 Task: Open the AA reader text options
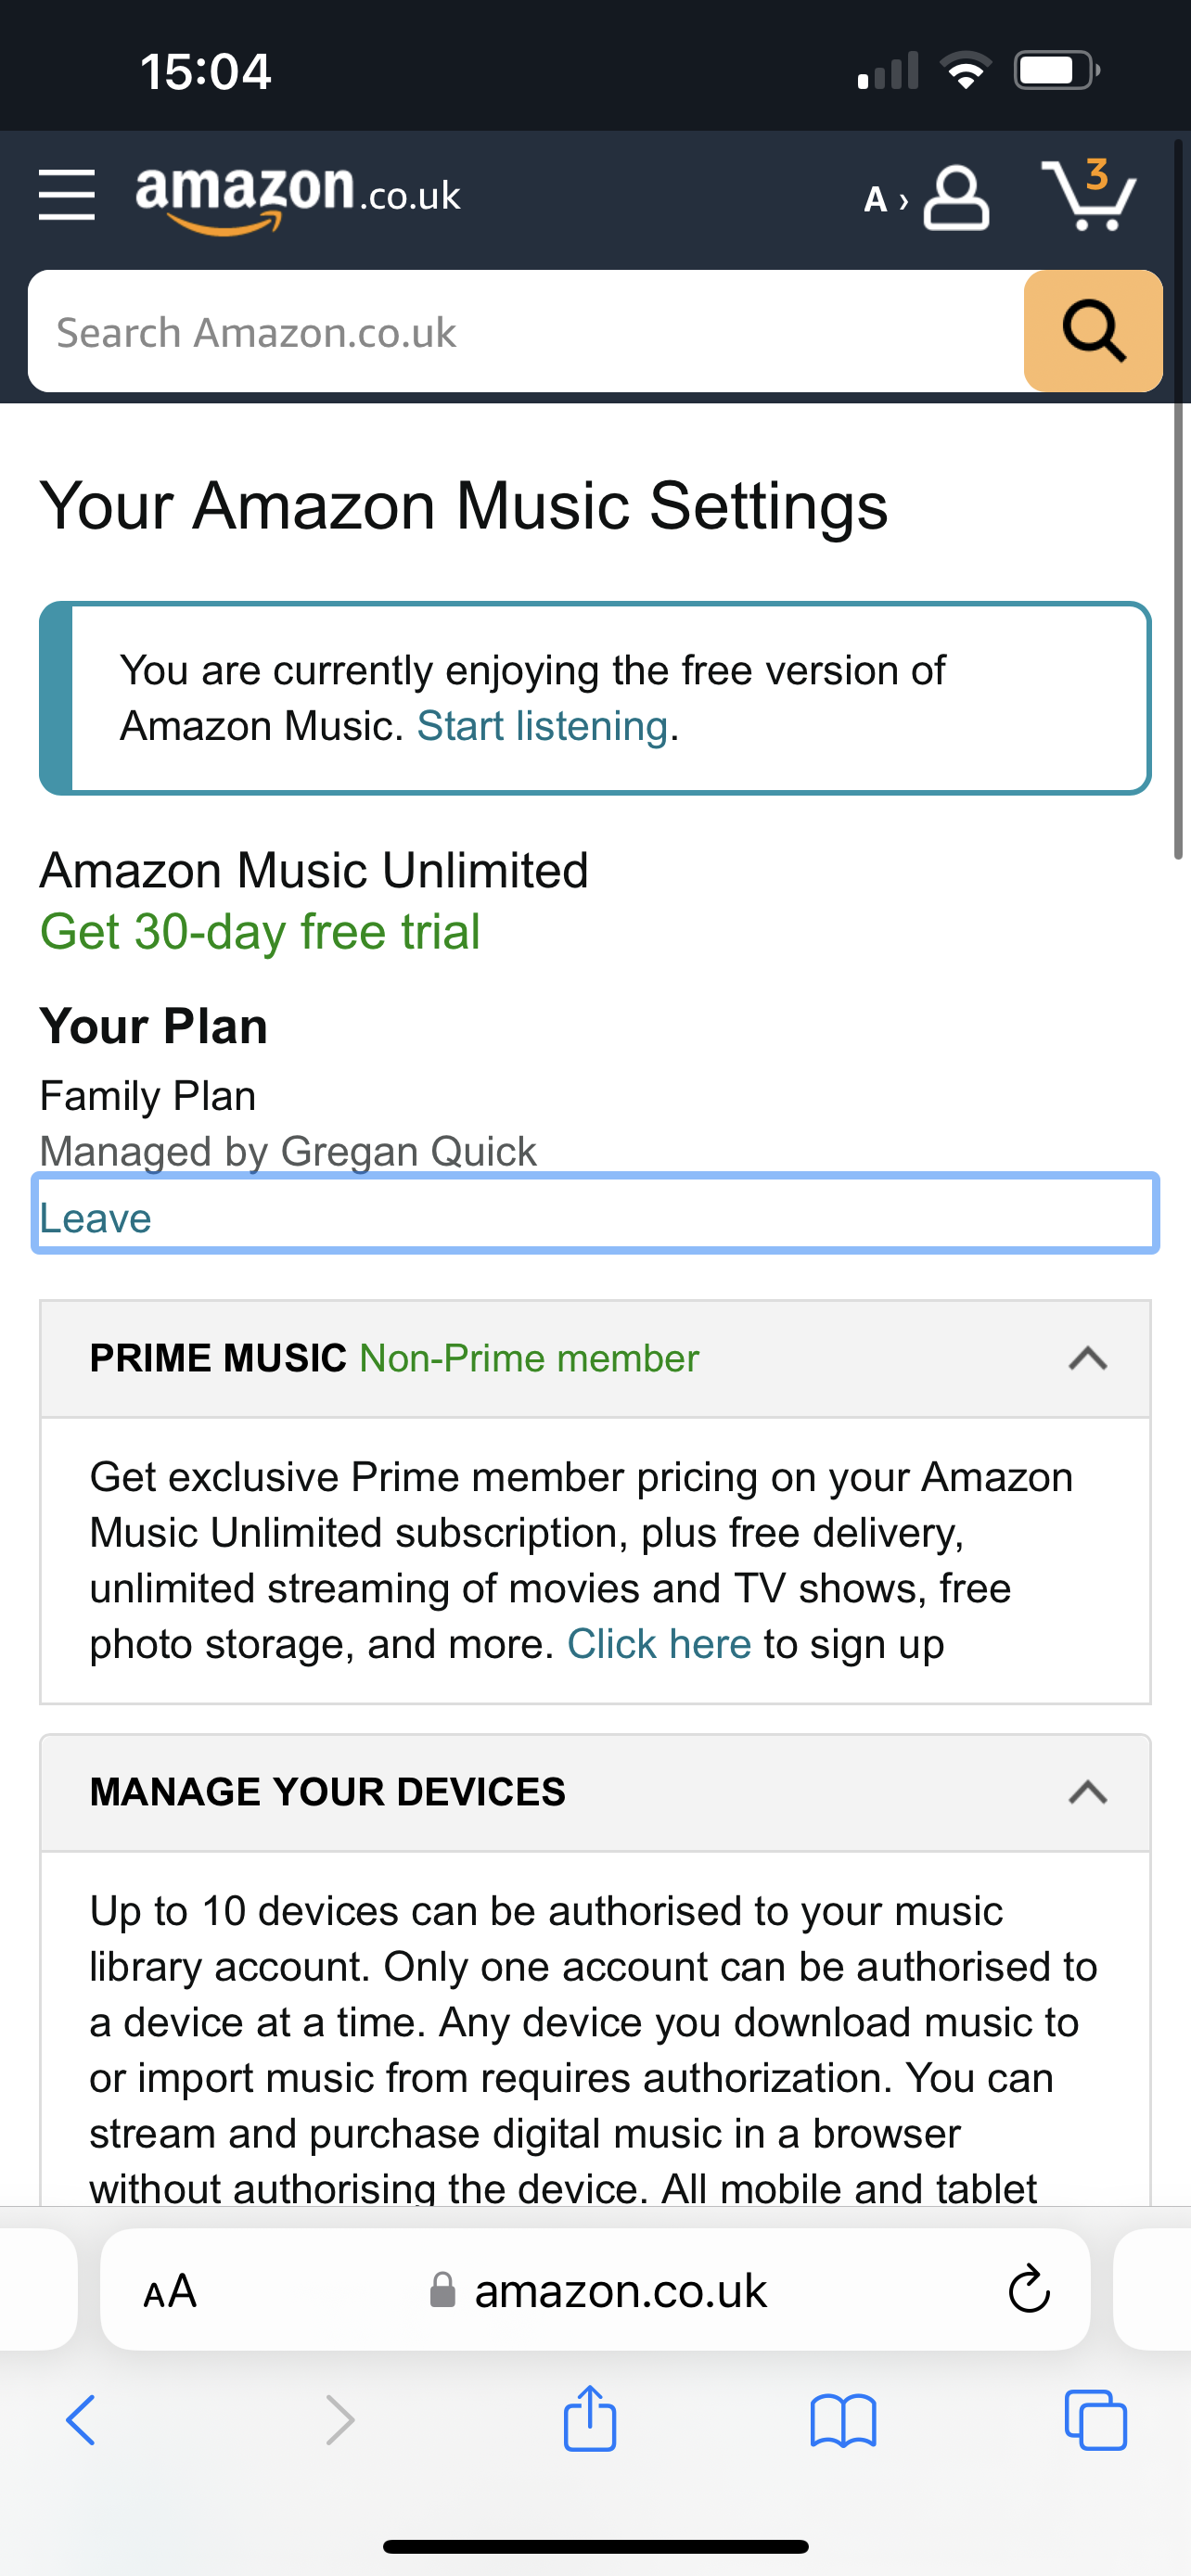170,2290
